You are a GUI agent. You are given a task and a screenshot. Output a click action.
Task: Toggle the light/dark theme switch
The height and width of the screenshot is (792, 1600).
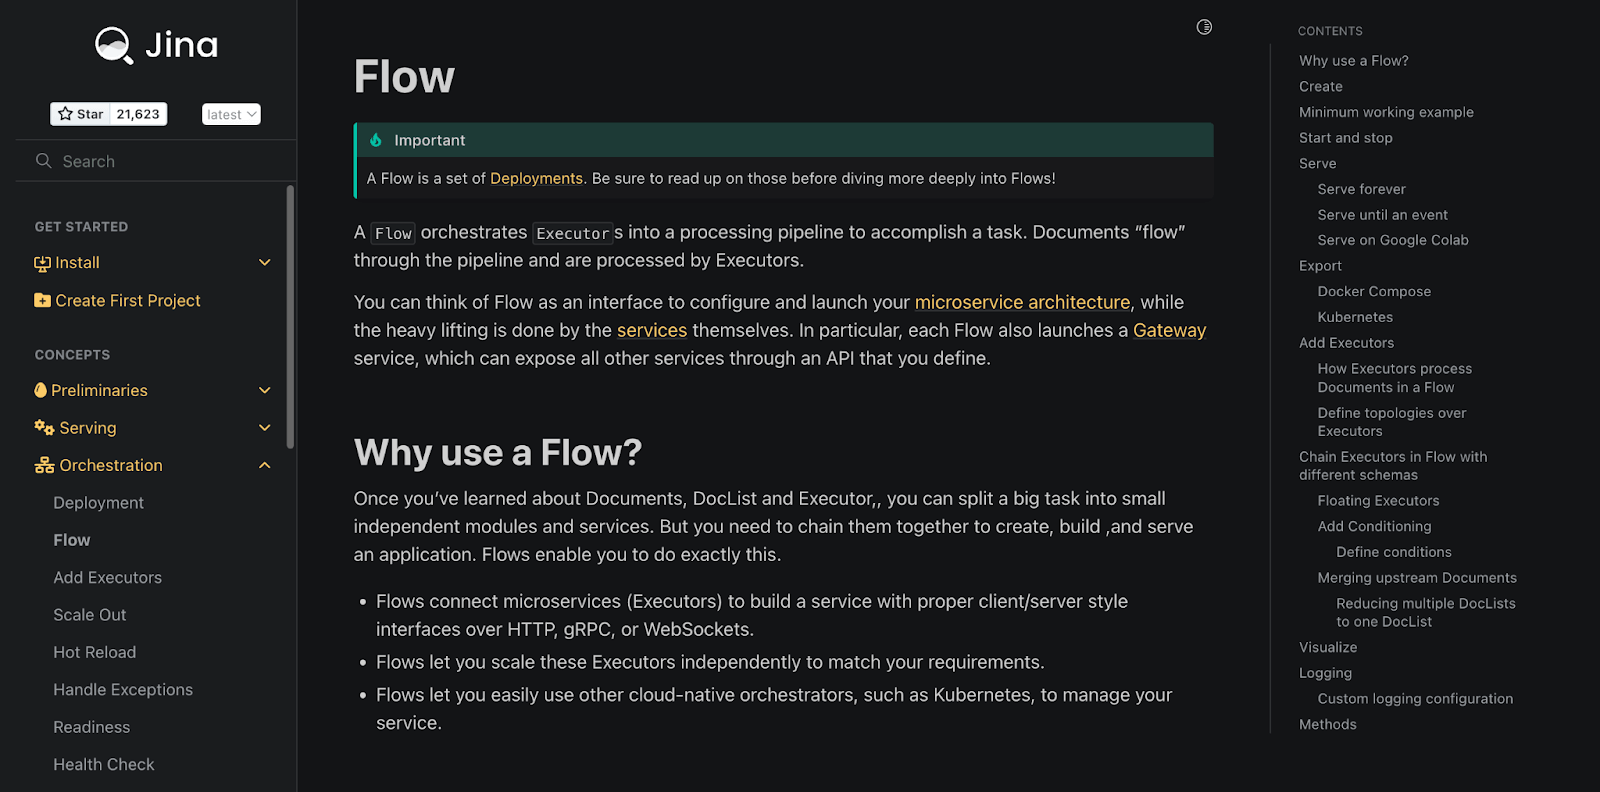pyautogui.click(x=1204, y=27)
